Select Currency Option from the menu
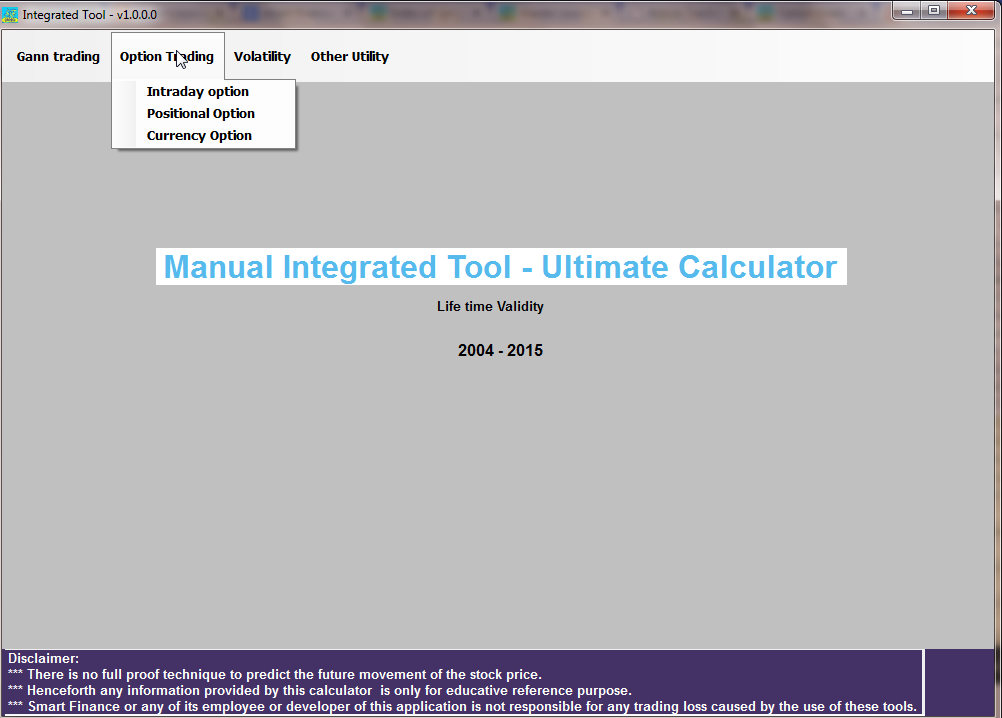Screen dimensions: 1002x718 click(x=198, y=135)
